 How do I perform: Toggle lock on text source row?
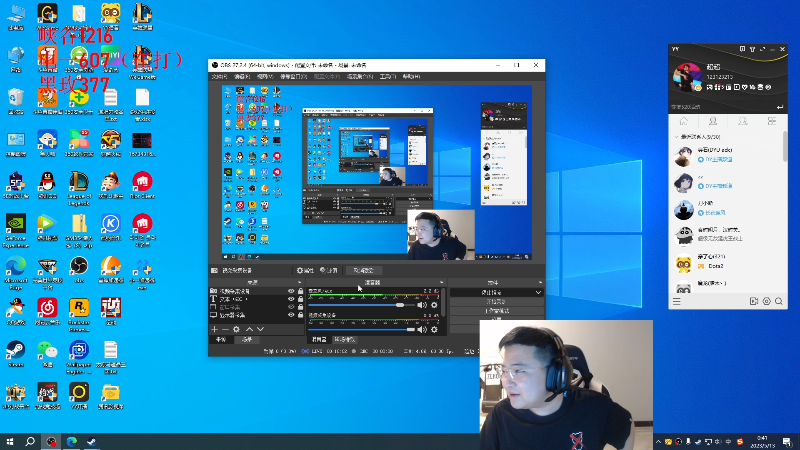[x=301, y=299]
